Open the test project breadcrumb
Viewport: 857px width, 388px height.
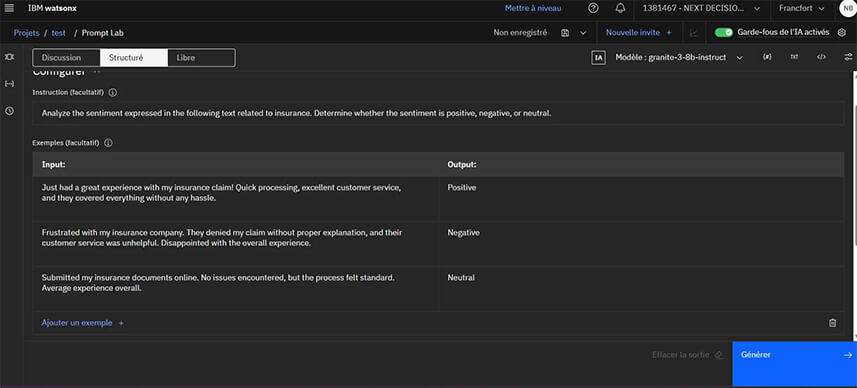pyautogui.click(x=58, y=33)
